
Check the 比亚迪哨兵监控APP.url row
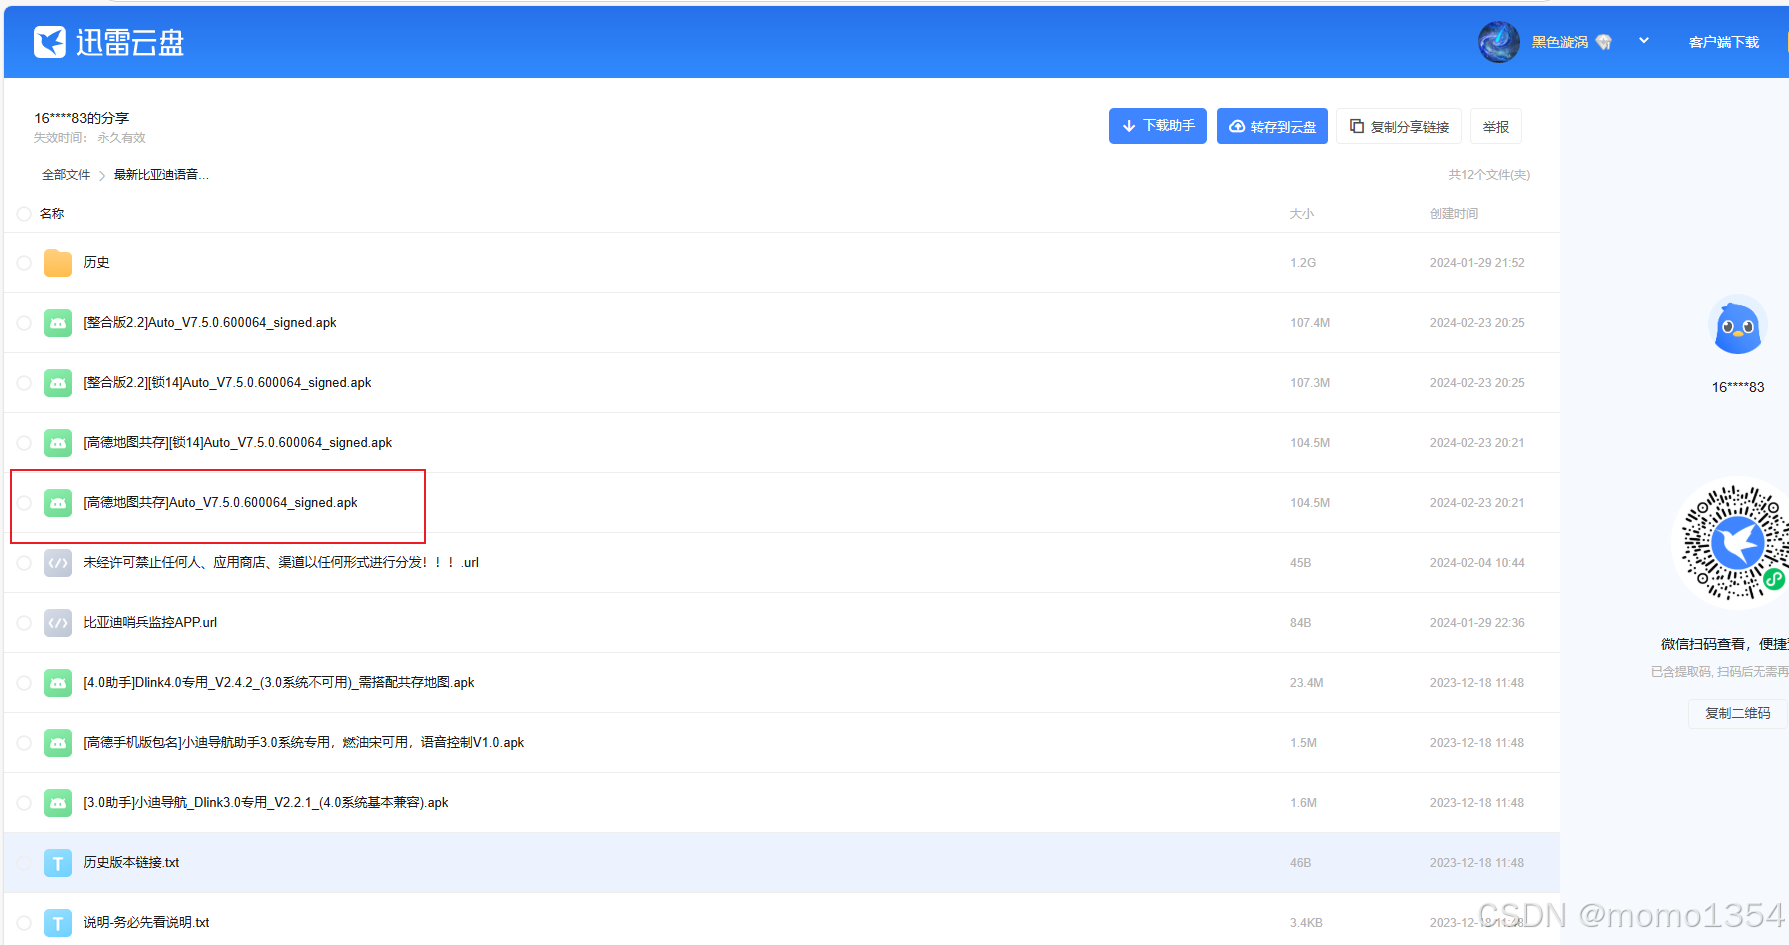(24, 623)
